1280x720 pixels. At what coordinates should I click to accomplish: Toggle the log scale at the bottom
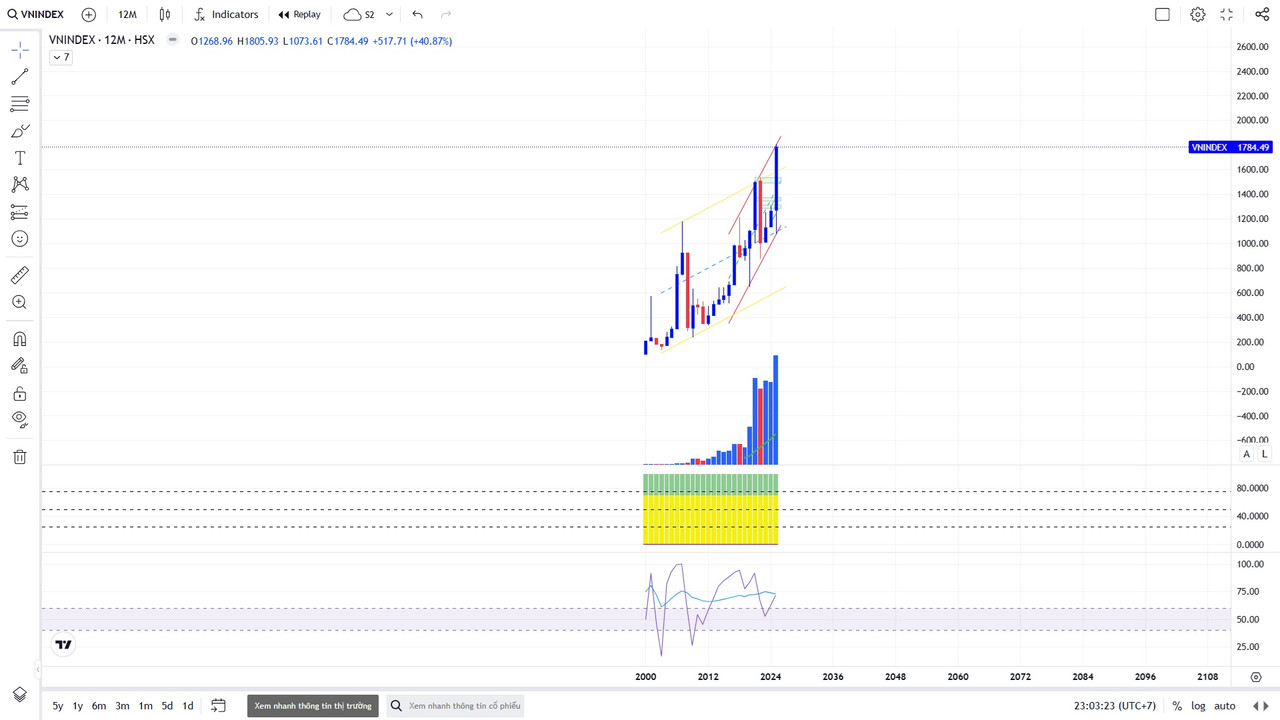pos(1198,706)
